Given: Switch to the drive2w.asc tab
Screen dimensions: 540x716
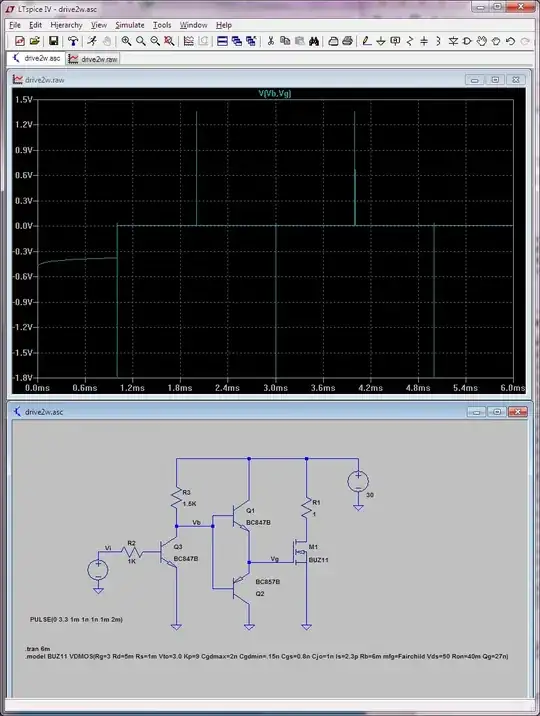Looking at the screenshot, I should coord(37,58).
